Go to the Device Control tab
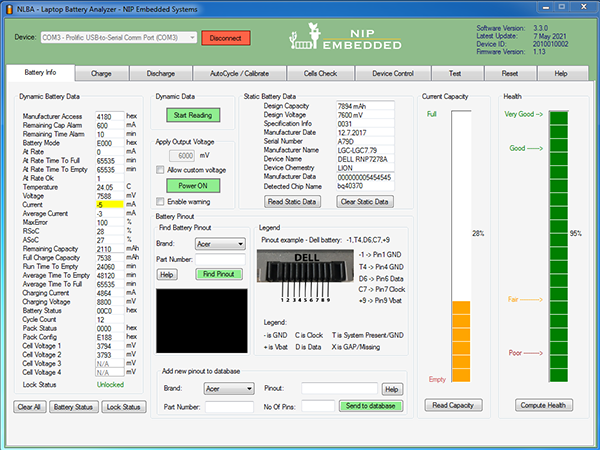 click(392, 73)
